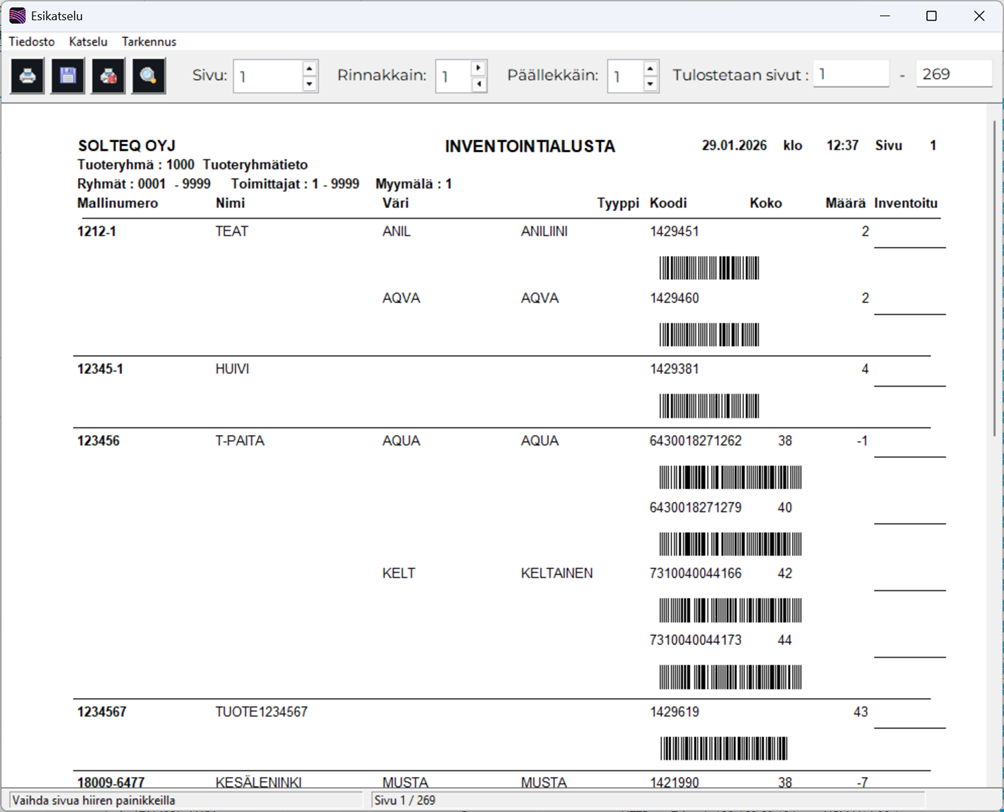Open the Tarkennus menu
This screenshot has height=812, width=1004.
[149, 42]
